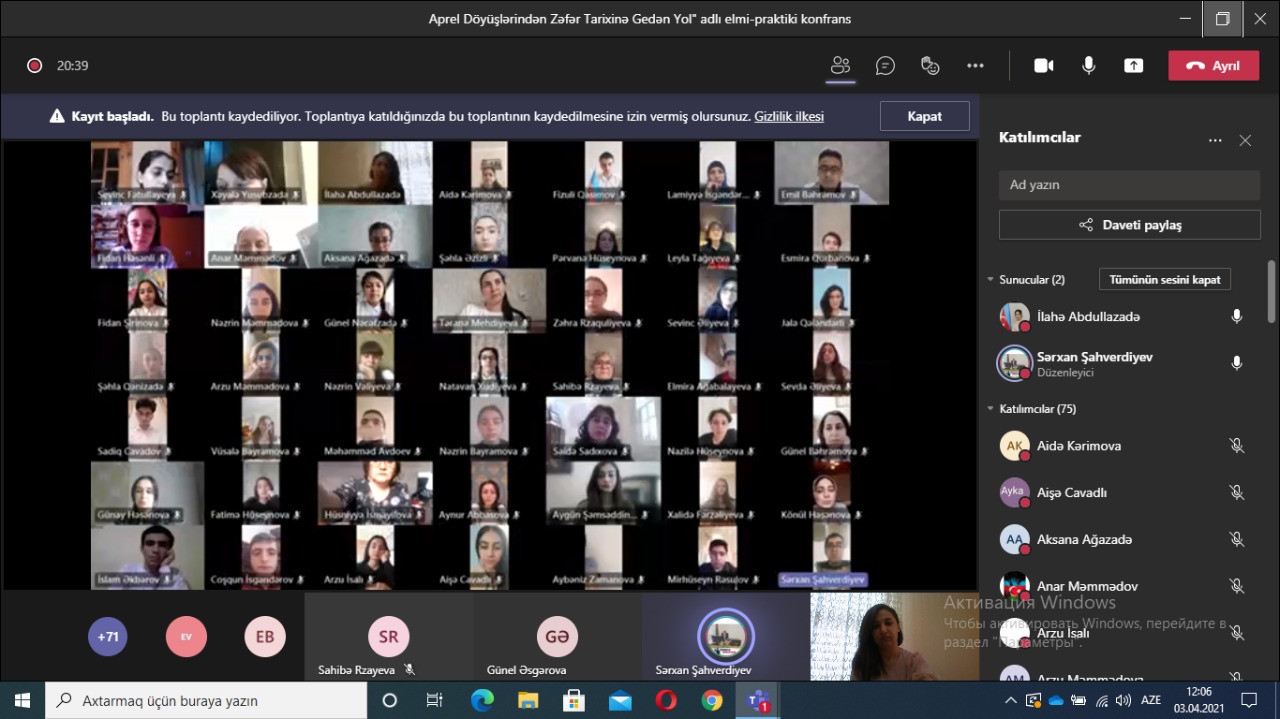Dismiss the recording banner with Kapat

point(924,116)
